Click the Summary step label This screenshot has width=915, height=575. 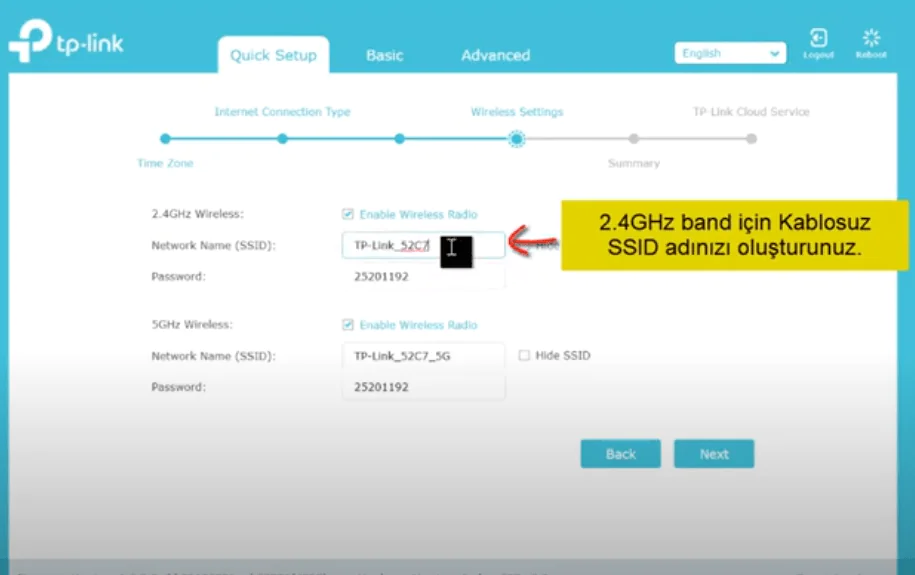[x=634, y=163]
